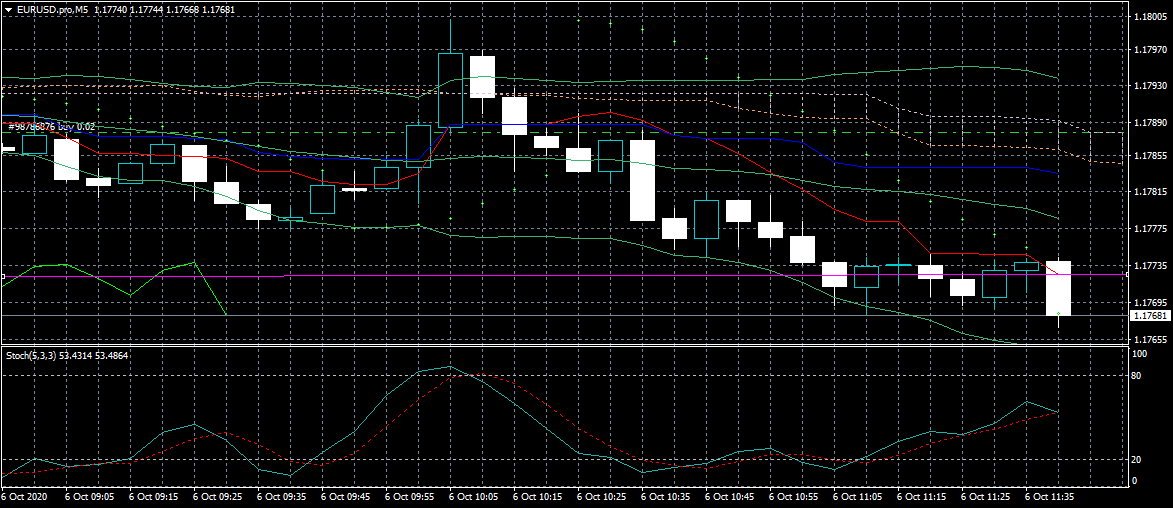Click the stochastic 100 scale label

pyautogui.click(x=1140, y=354)
